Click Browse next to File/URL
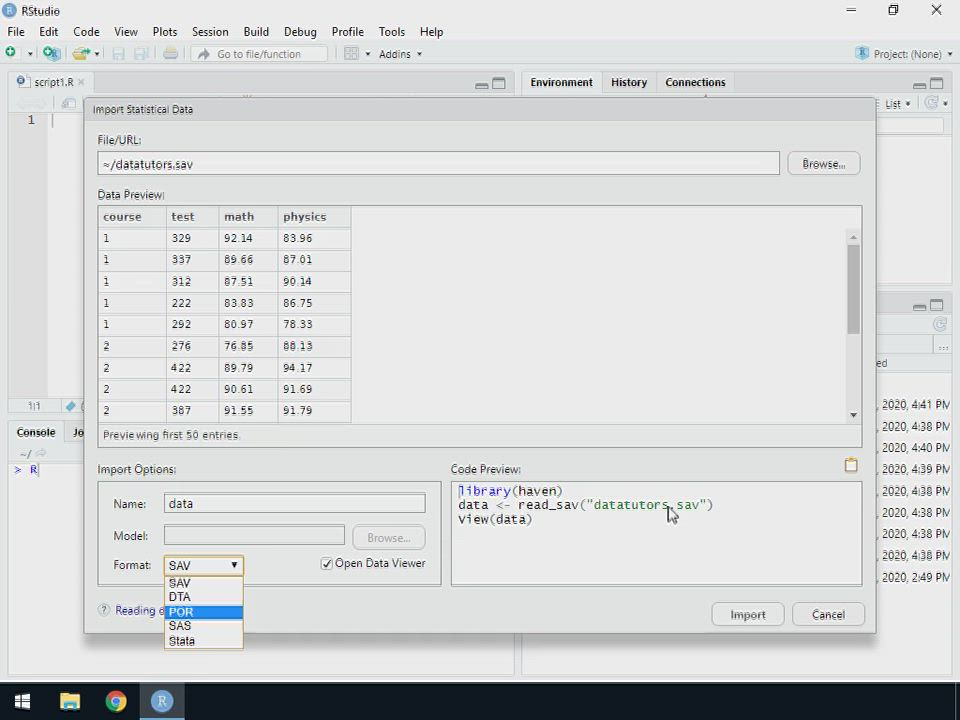960x720 pixels. tap(823, 164)
